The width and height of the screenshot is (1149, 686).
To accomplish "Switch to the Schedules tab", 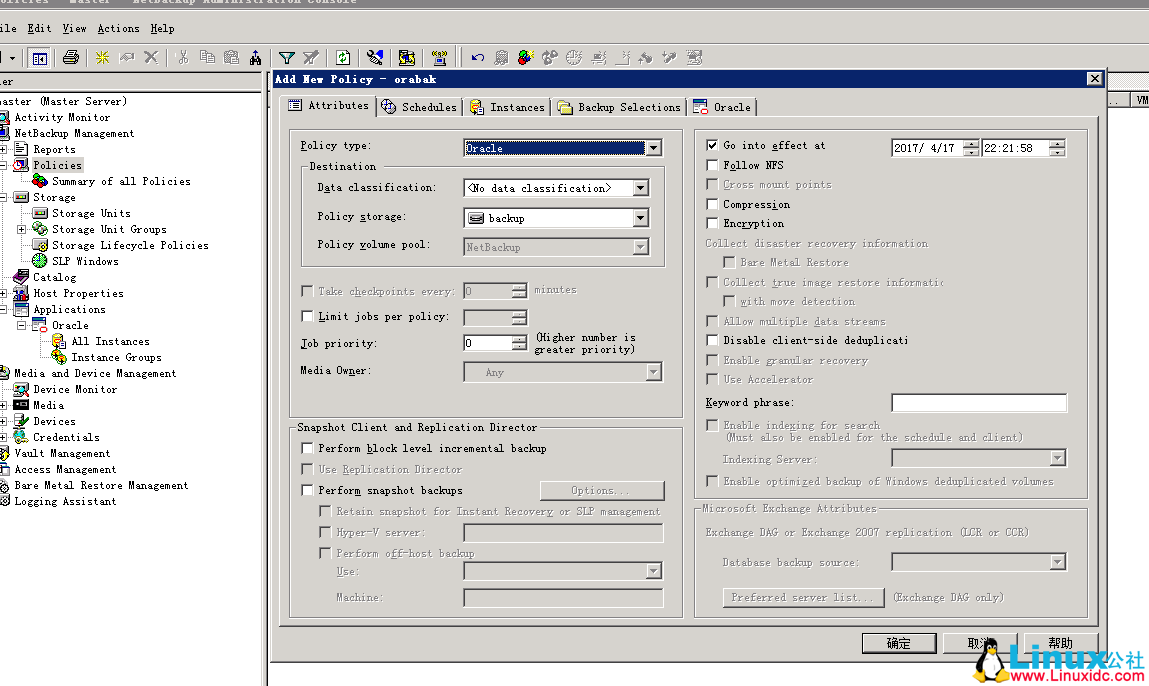I will point(419,107).
